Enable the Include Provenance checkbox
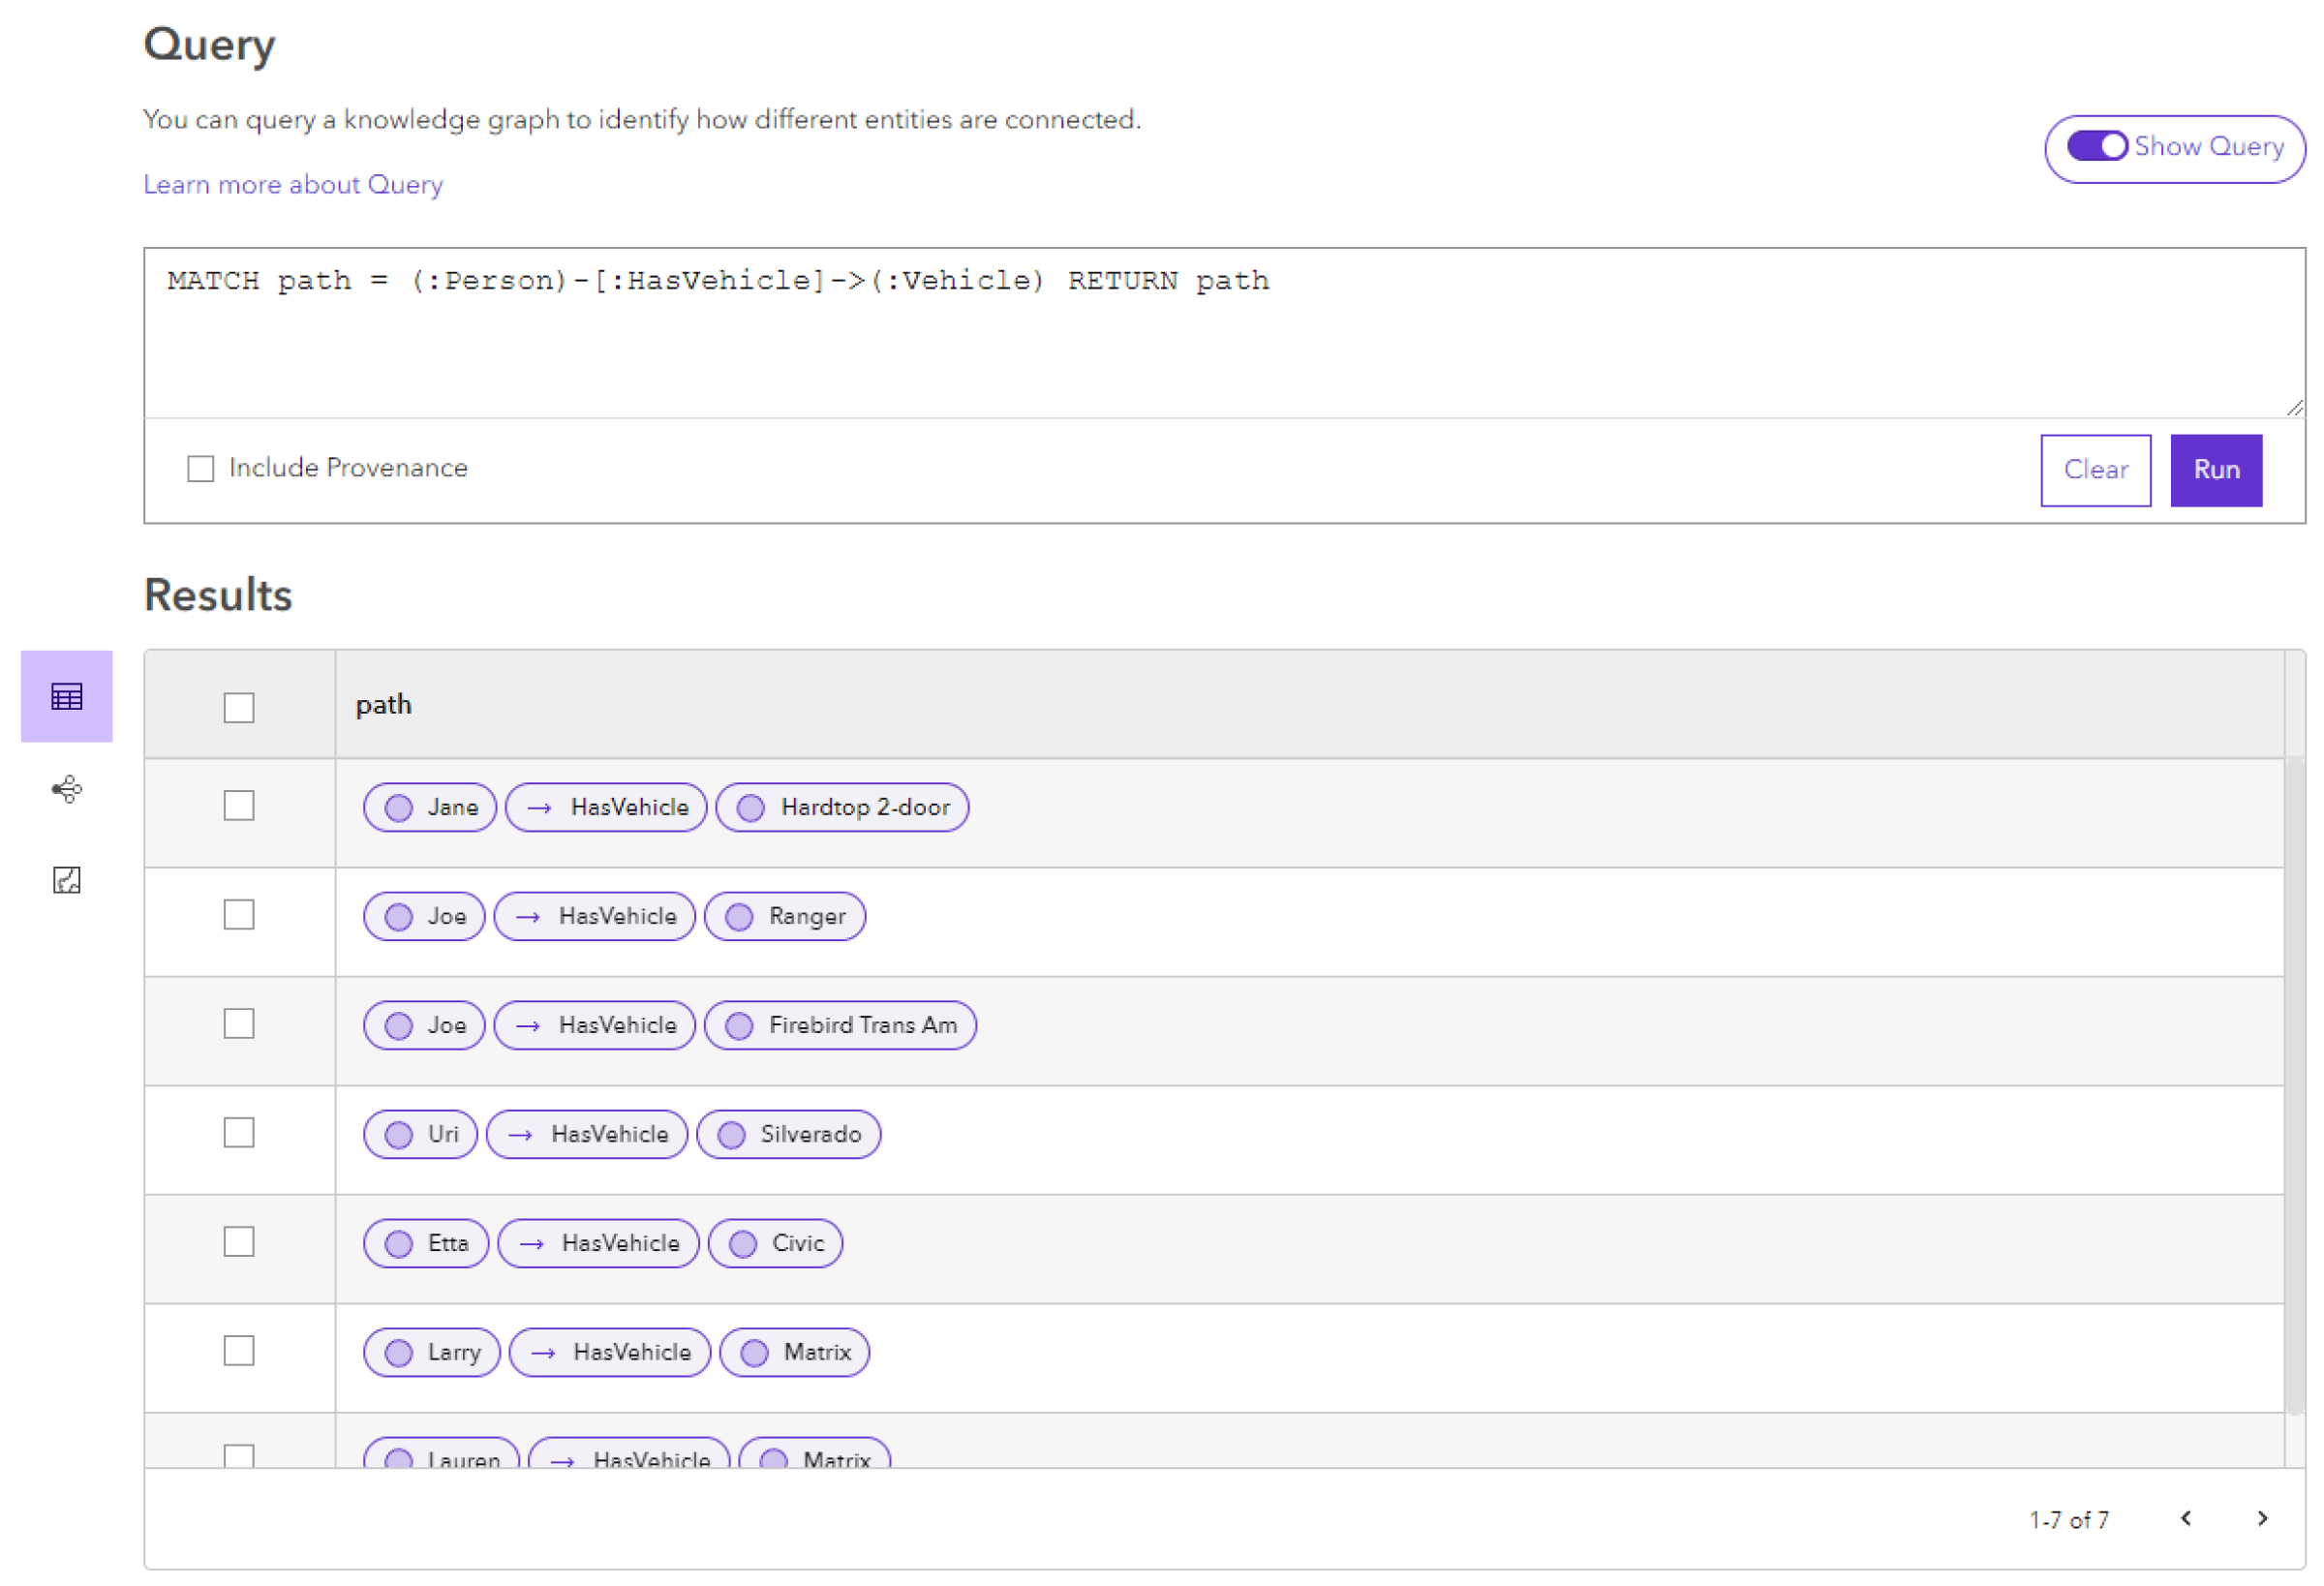Image resolution: width=2324 pixels, height=1586 pixels. [x=201, y=468]
